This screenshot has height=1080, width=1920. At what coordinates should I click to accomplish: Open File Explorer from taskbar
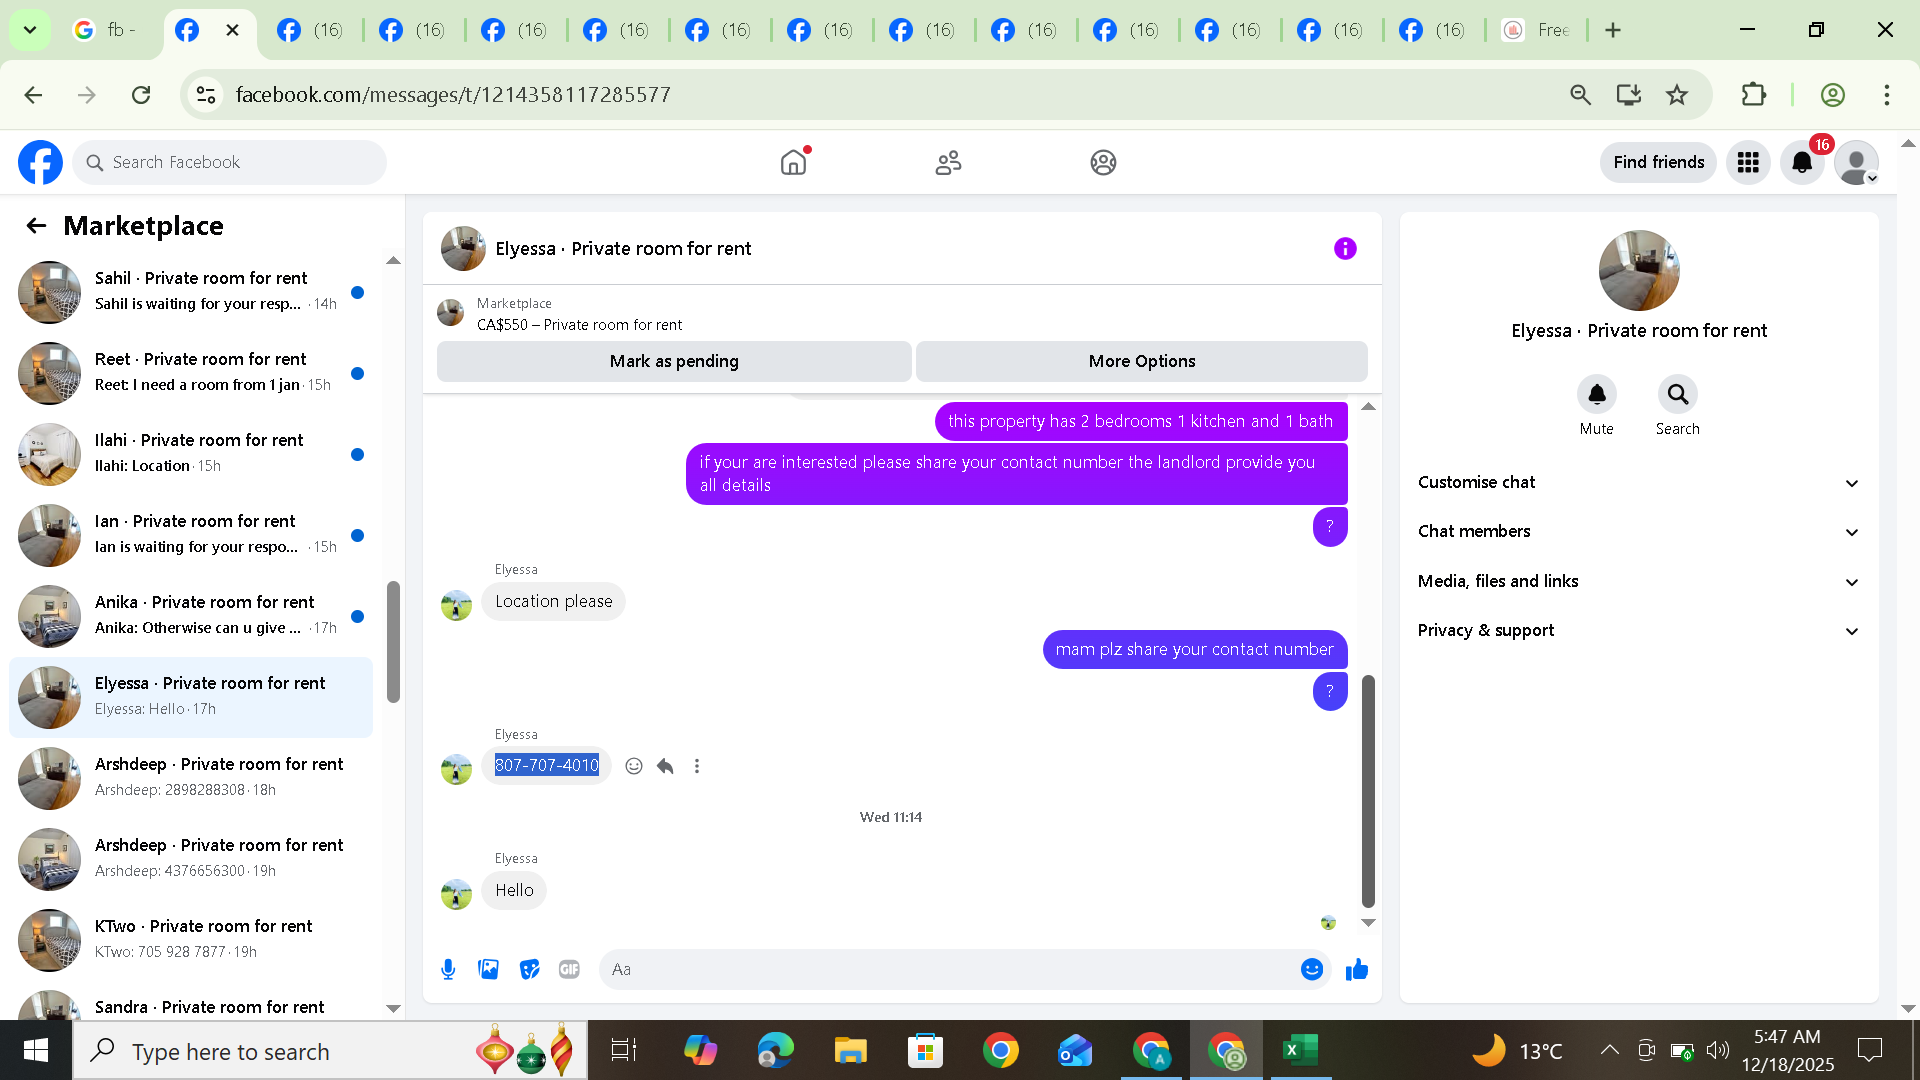pyautogui.click(x=850, y=1050)
